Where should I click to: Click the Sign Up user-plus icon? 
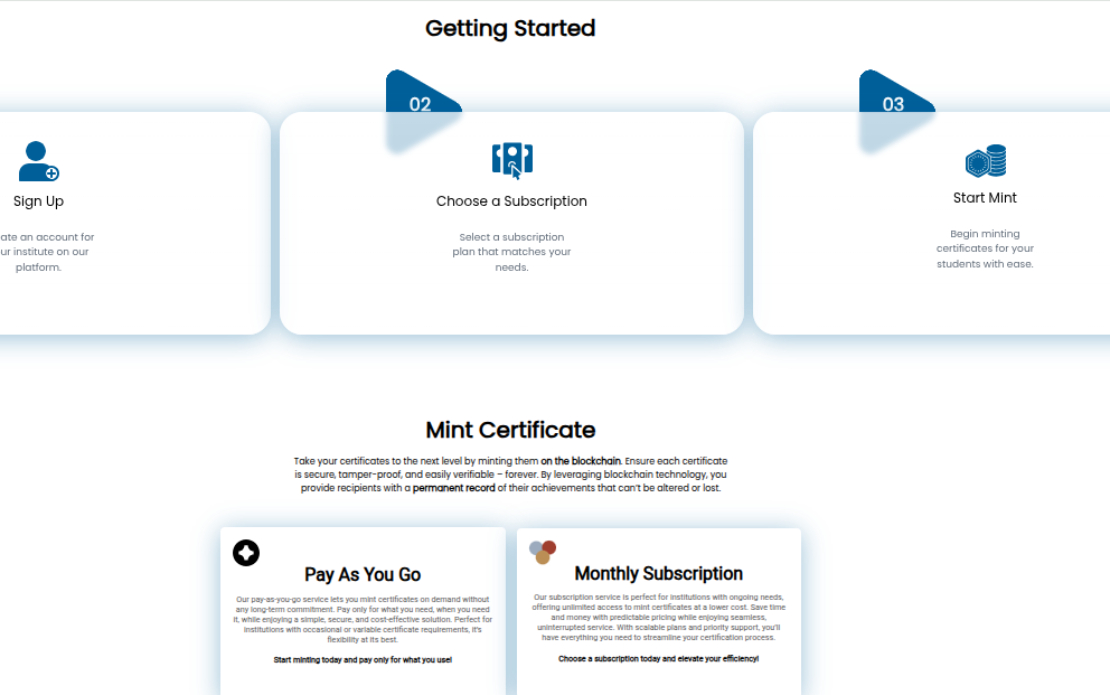pos(39,161)
